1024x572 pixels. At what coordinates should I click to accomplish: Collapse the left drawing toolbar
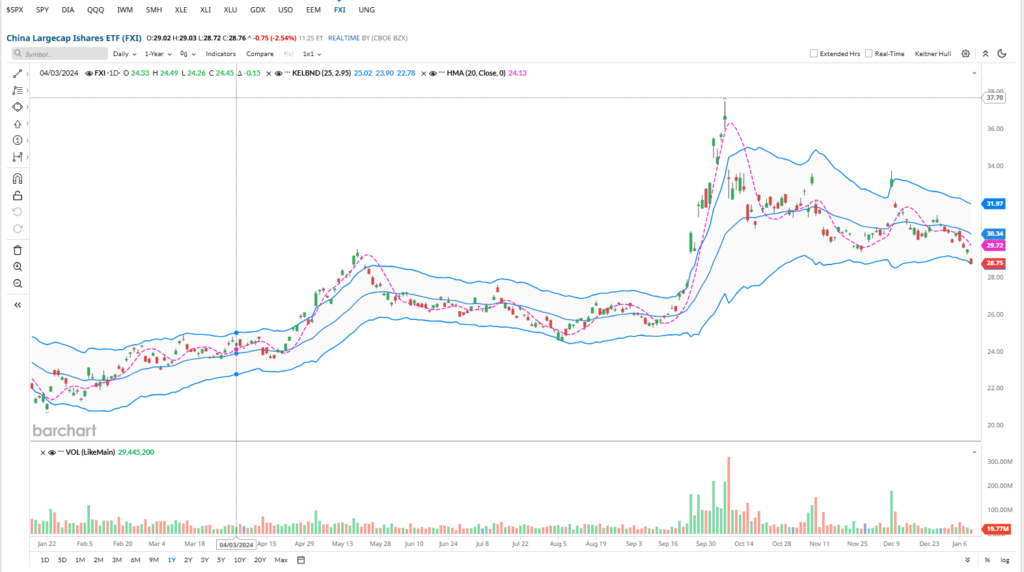17,305
